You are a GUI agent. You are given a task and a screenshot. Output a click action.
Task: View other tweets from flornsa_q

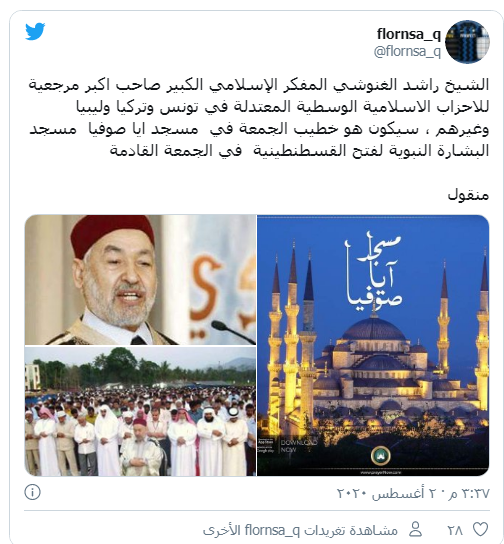(300, 530)
